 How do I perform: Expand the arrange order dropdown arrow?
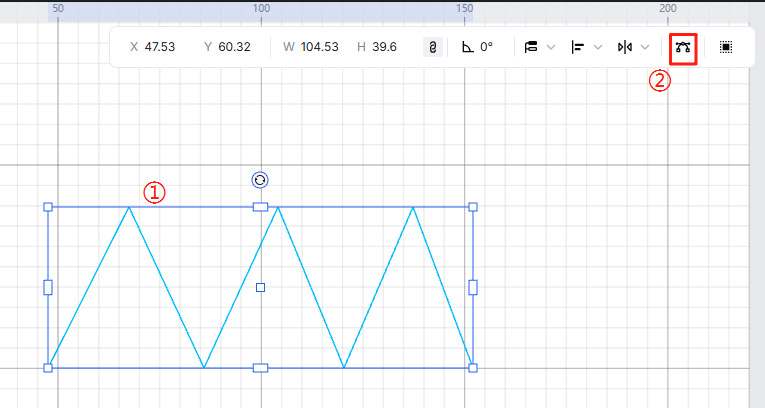551,47
